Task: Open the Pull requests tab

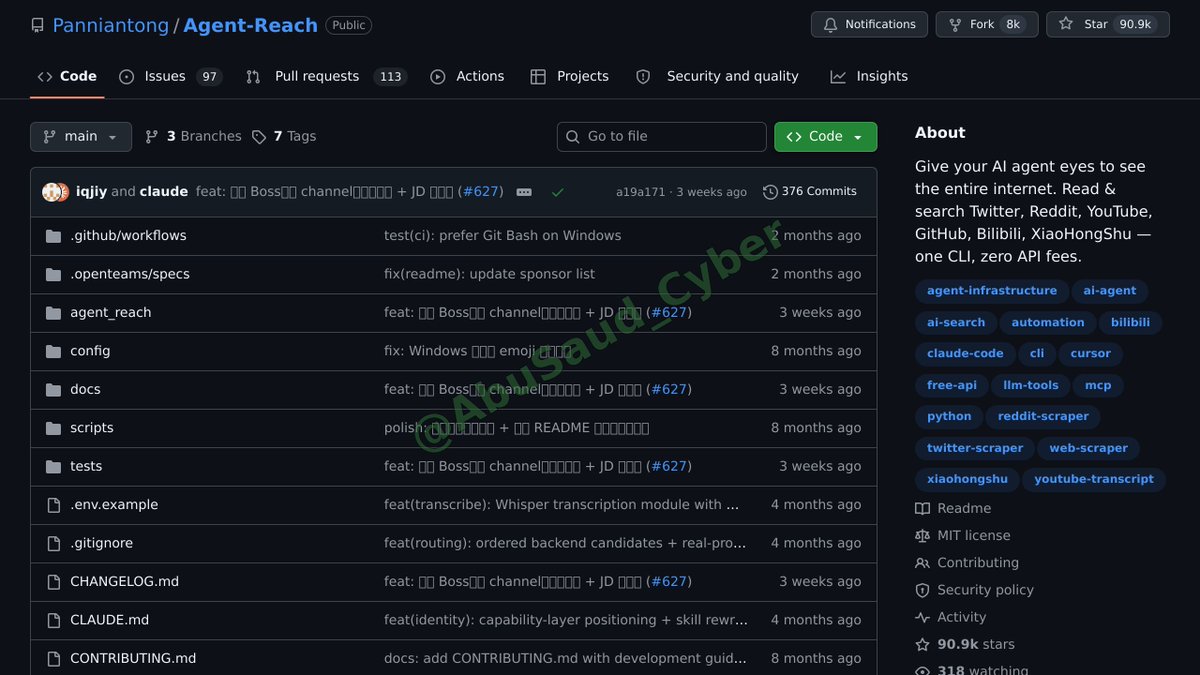Action: (324, 76)
